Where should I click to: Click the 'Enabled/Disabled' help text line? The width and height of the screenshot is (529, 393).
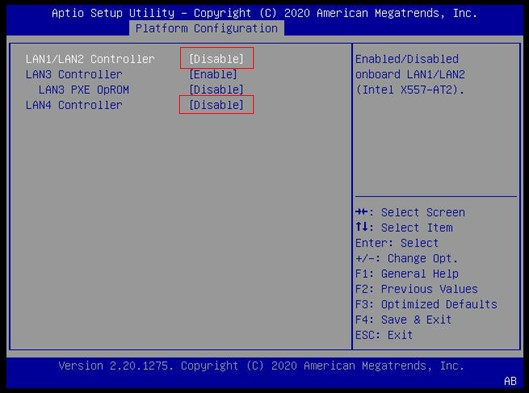tap(407, 59)
